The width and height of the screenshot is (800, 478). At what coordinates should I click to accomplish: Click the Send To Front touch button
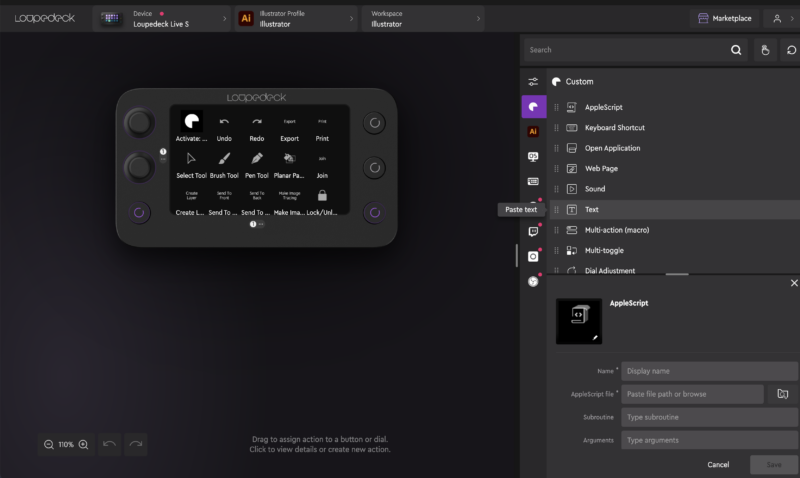click(224, 201)
